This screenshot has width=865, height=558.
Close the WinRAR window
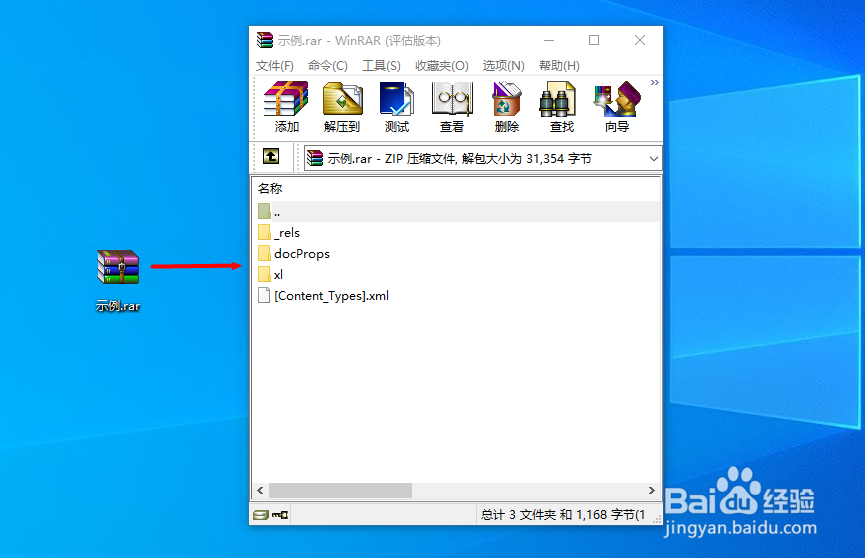click(640, 40)
